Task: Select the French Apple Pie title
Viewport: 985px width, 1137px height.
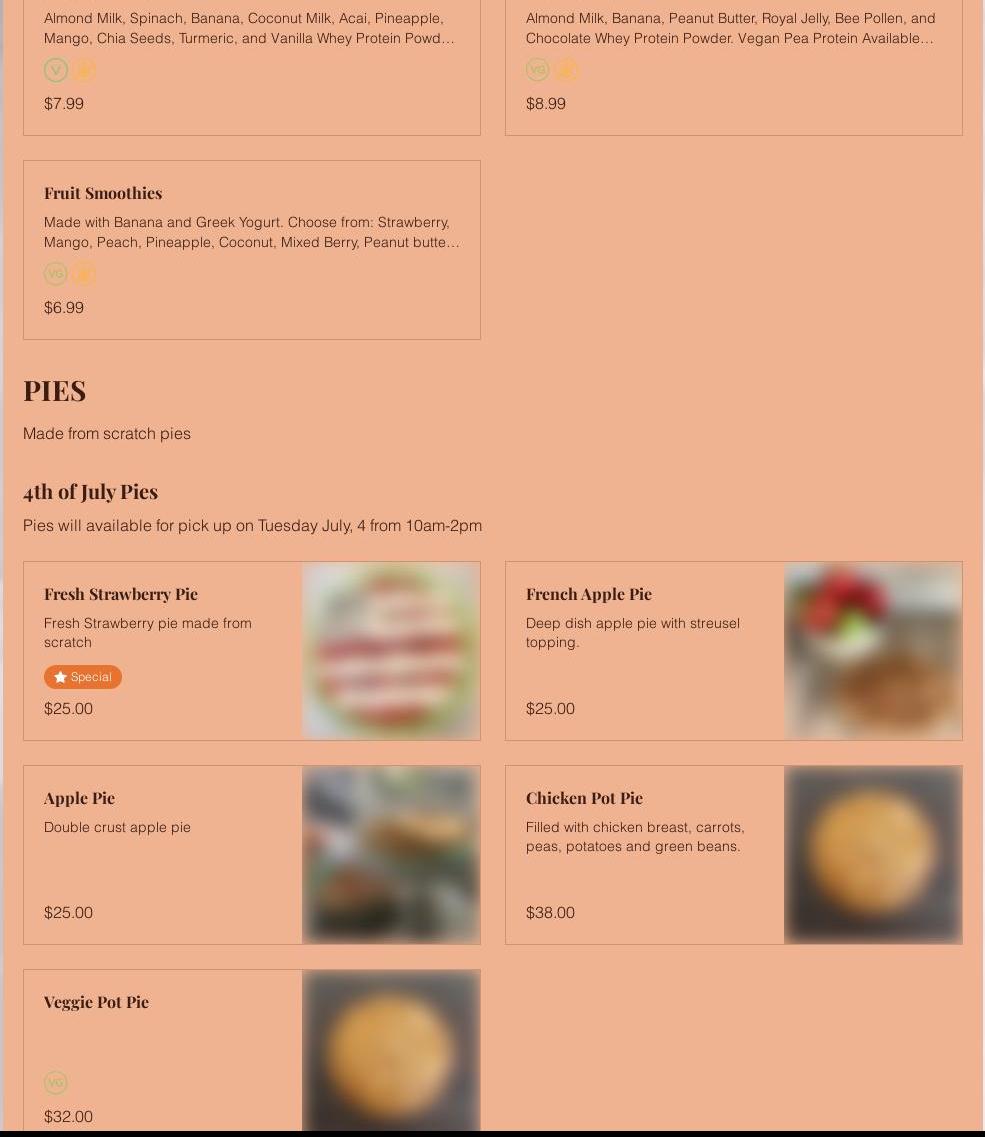Action: coord(589,594)
